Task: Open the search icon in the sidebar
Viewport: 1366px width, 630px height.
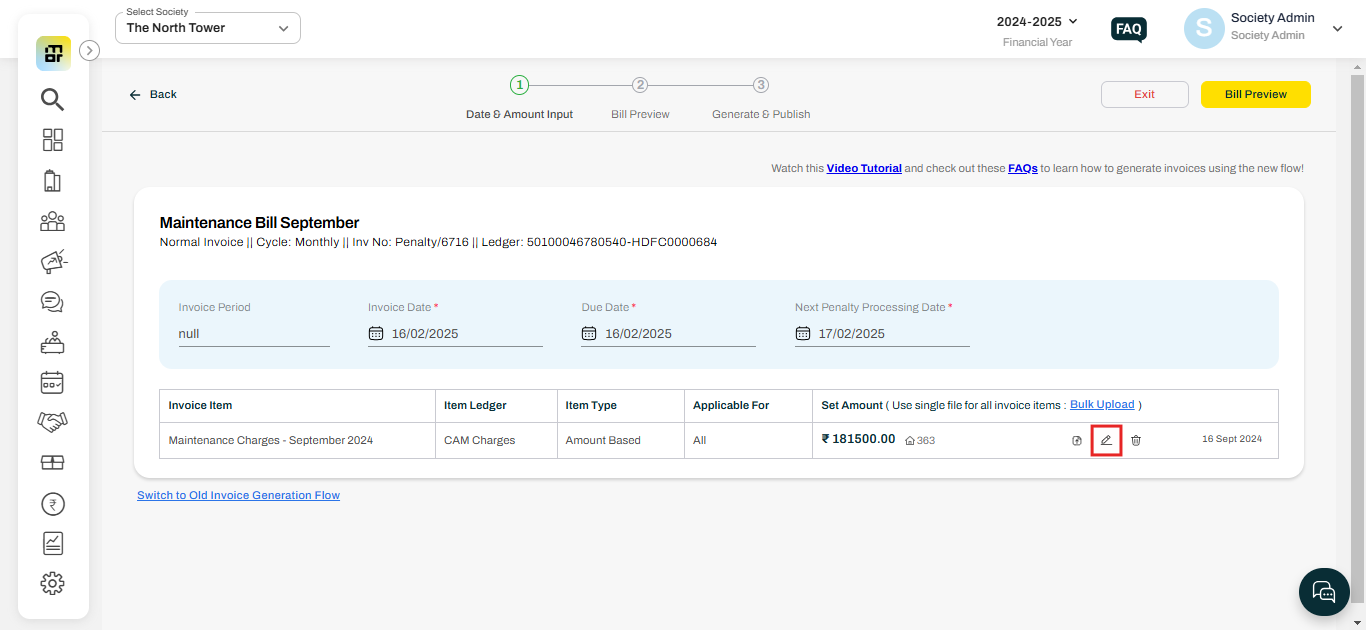Action: pyautogui.click(x=52, y=99)
